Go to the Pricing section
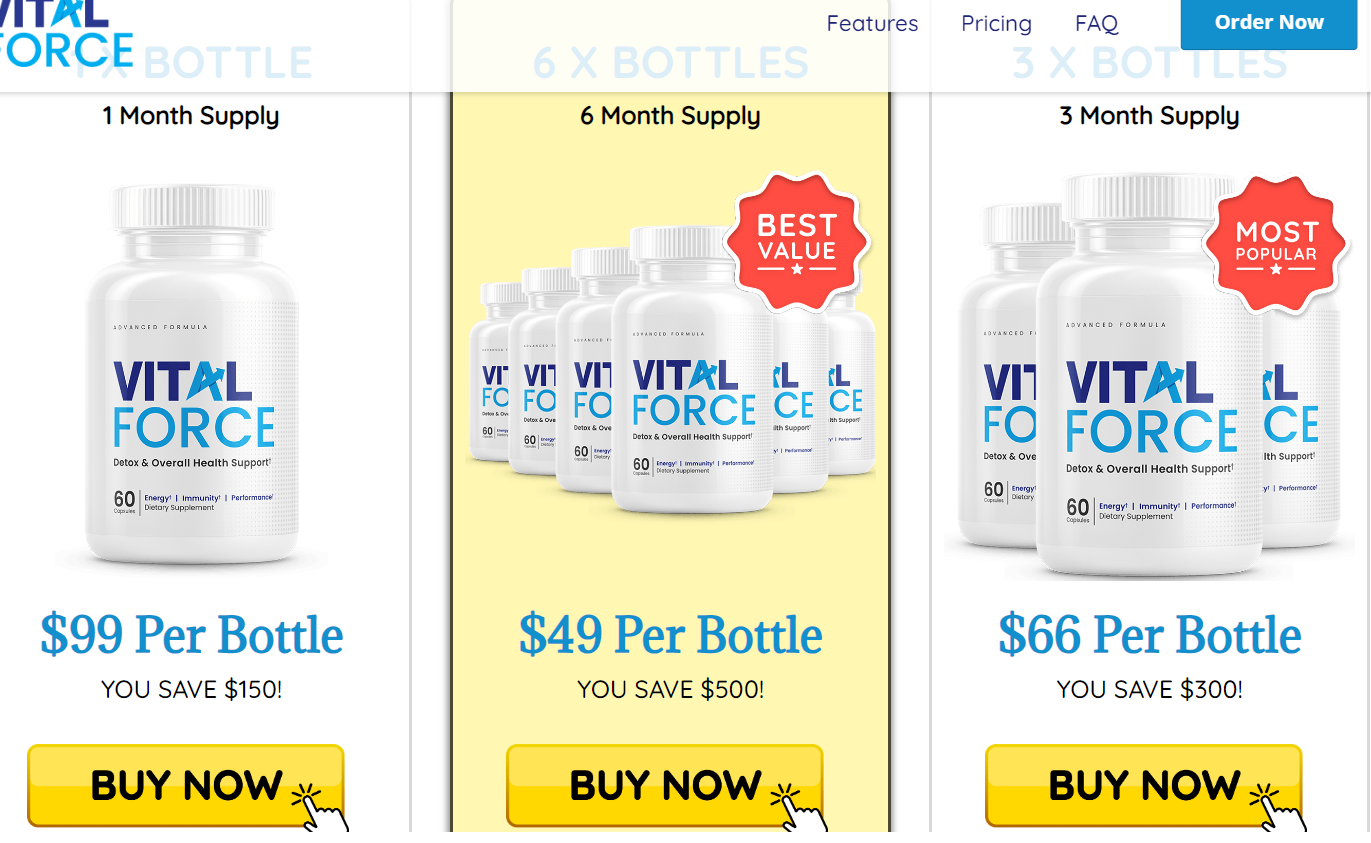 996,23
